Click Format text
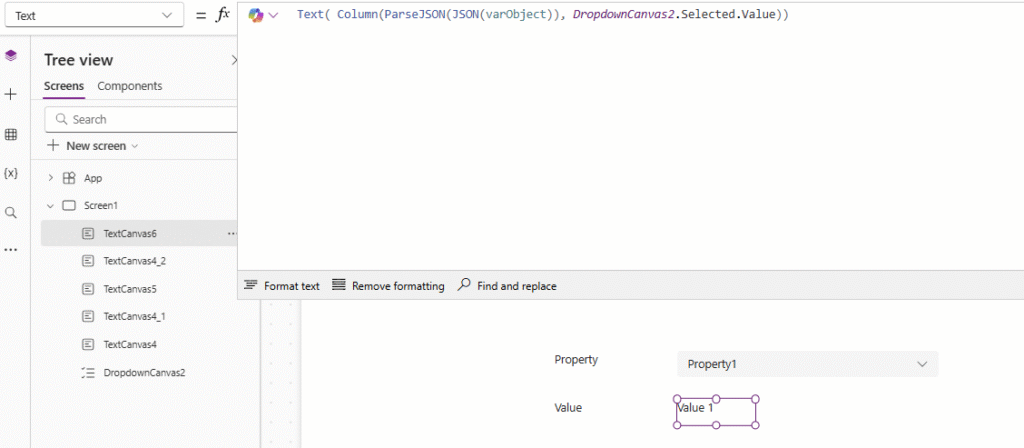The height and width of the screenshot is (448, 1024). point(281,286)
